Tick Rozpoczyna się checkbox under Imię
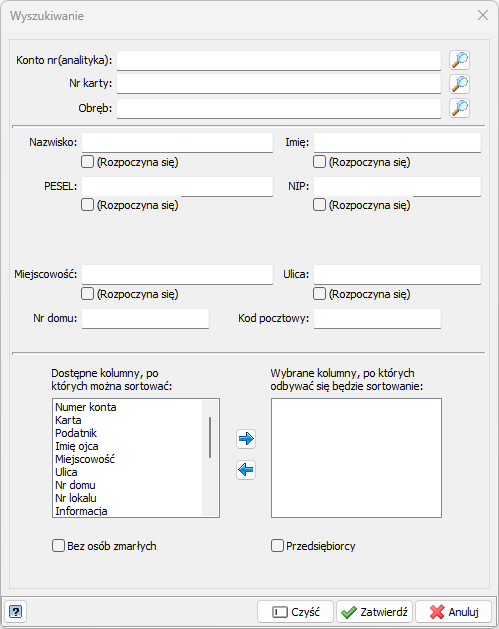The height and width of the screenshot is (629, 499). click(319, 162)
